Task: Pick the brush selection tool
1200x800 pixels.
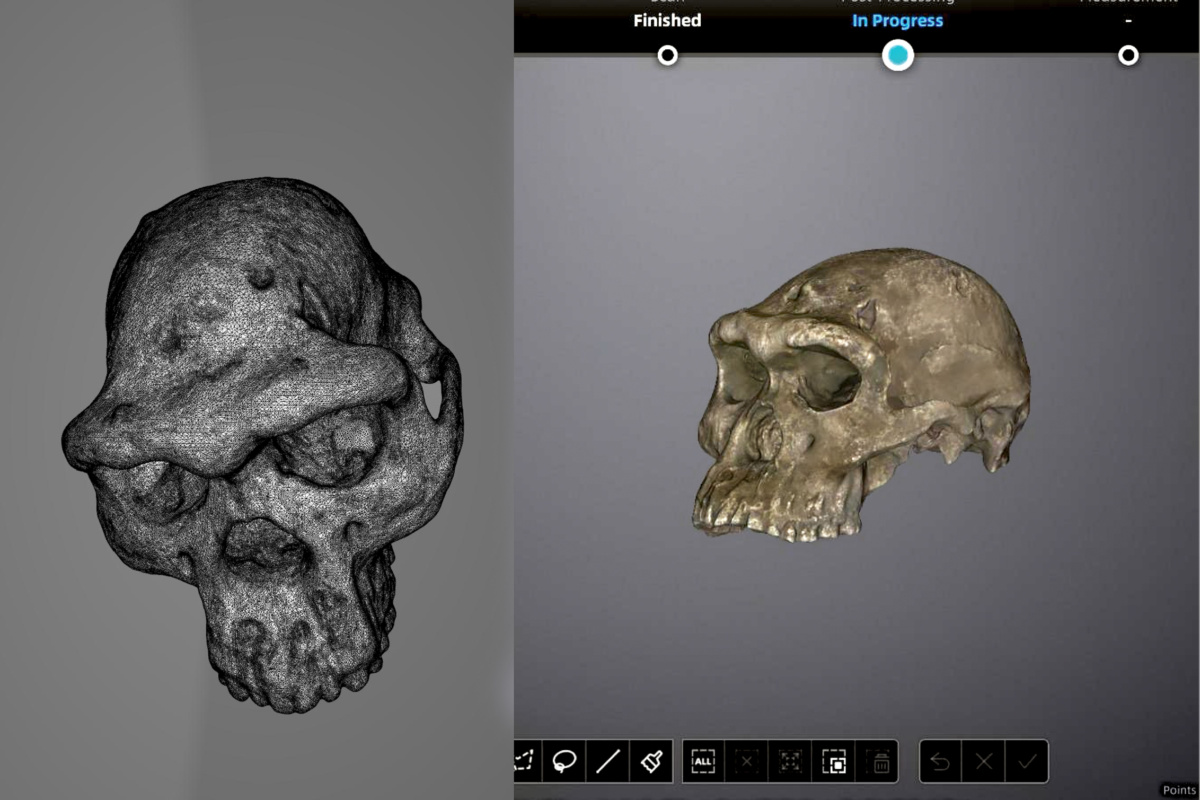Action: coord(651,762)
